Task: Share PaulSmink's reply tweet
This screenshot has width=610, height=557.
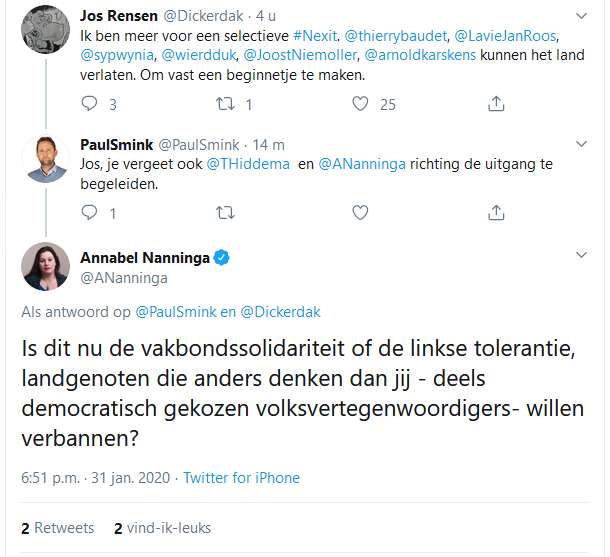Action: click(x=496, y=212)
